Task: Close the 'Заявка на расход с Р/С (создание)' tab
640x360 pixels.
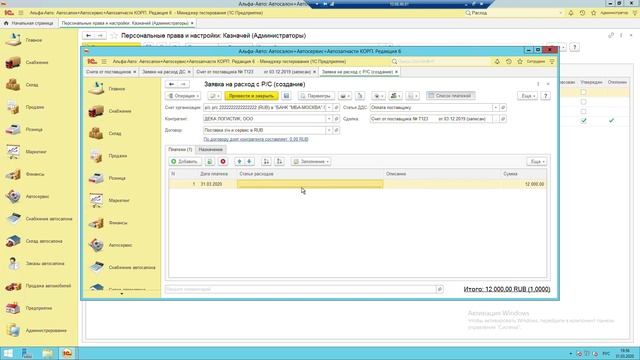Action: point(396,72)
